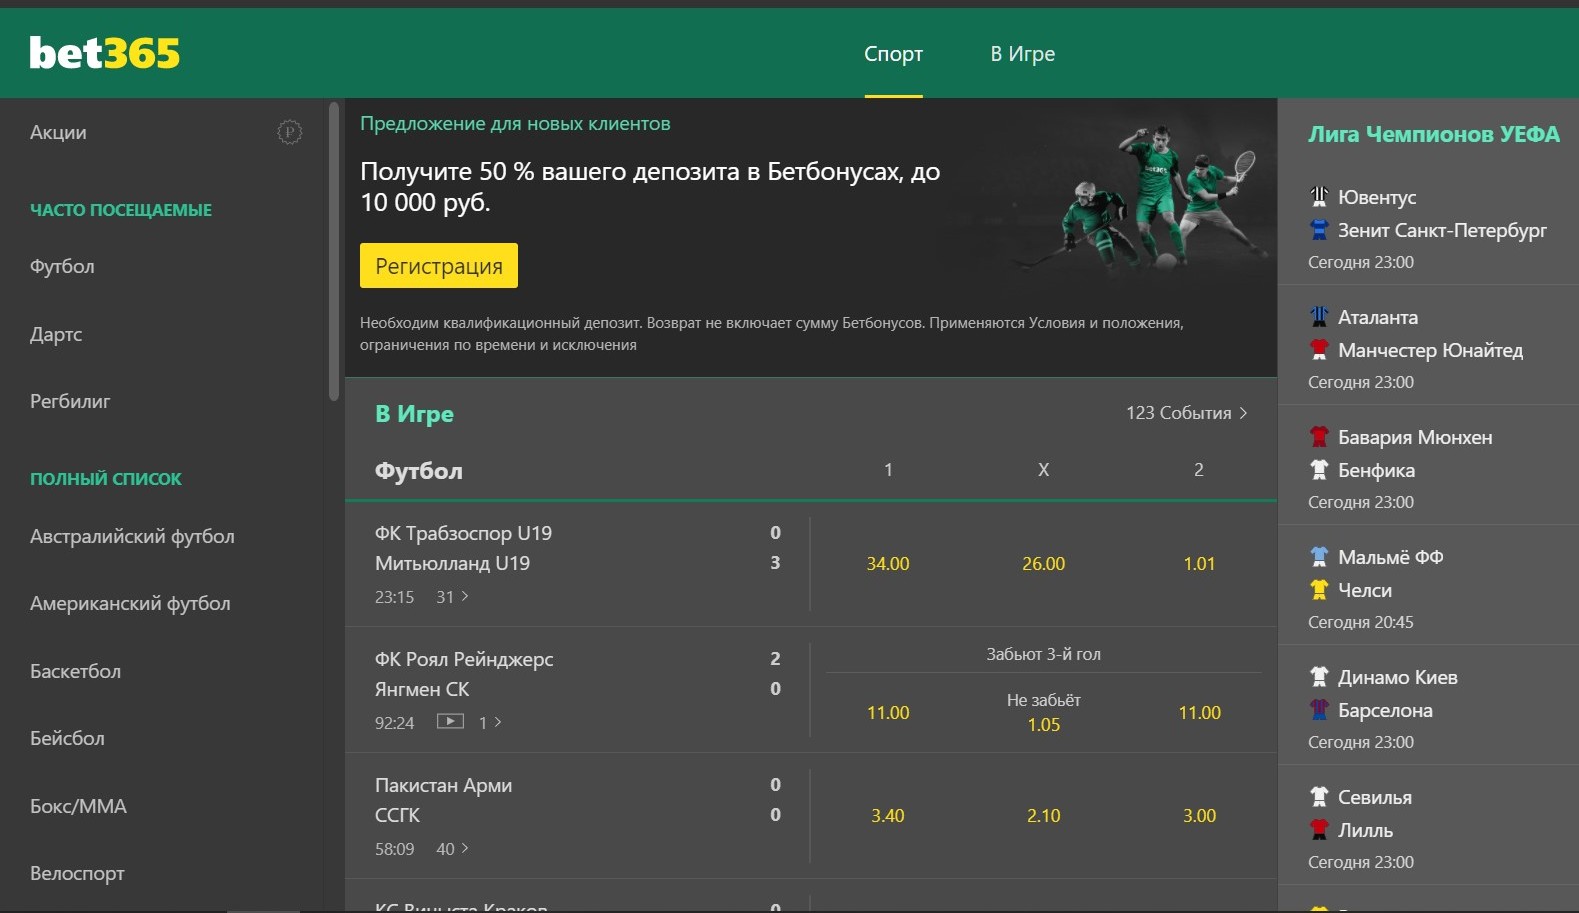Screen dimensions: 1579x913
Task: Expand the 123 События live events list
Action: 1186,413
